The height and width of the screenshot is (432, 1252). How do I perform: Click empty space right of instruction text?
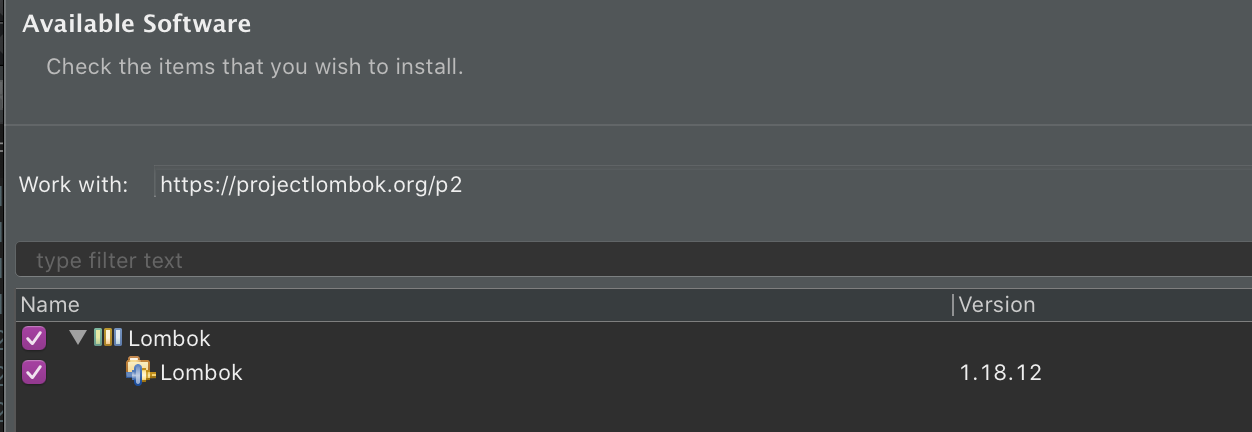pos(800,68)
